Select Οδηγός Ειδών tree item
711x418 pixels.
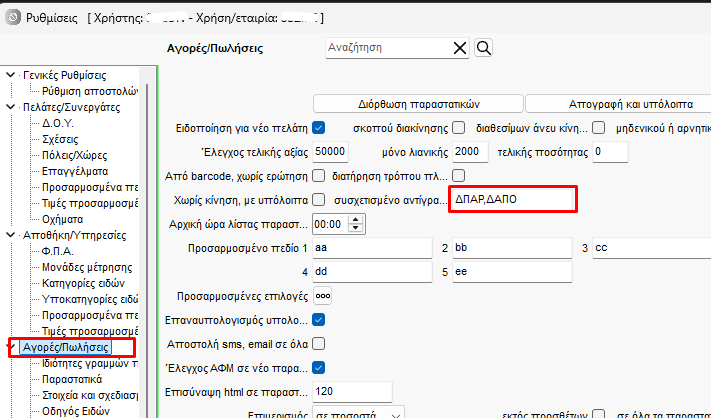[x=76, y=411]
